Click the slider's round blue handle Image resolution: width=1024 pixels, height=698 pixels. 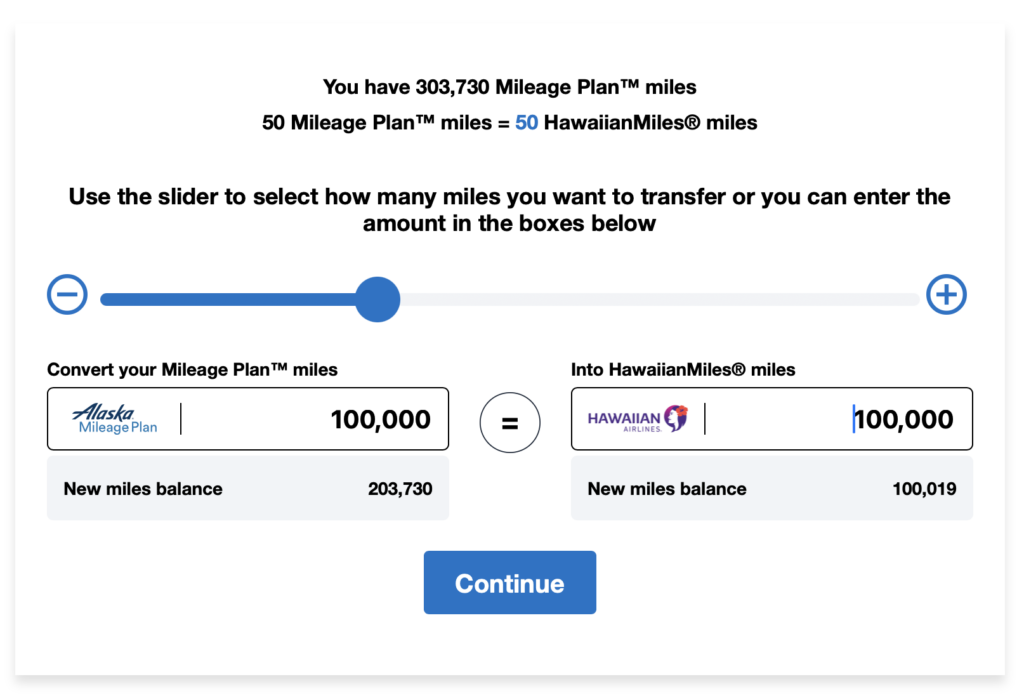click(378, 299)
